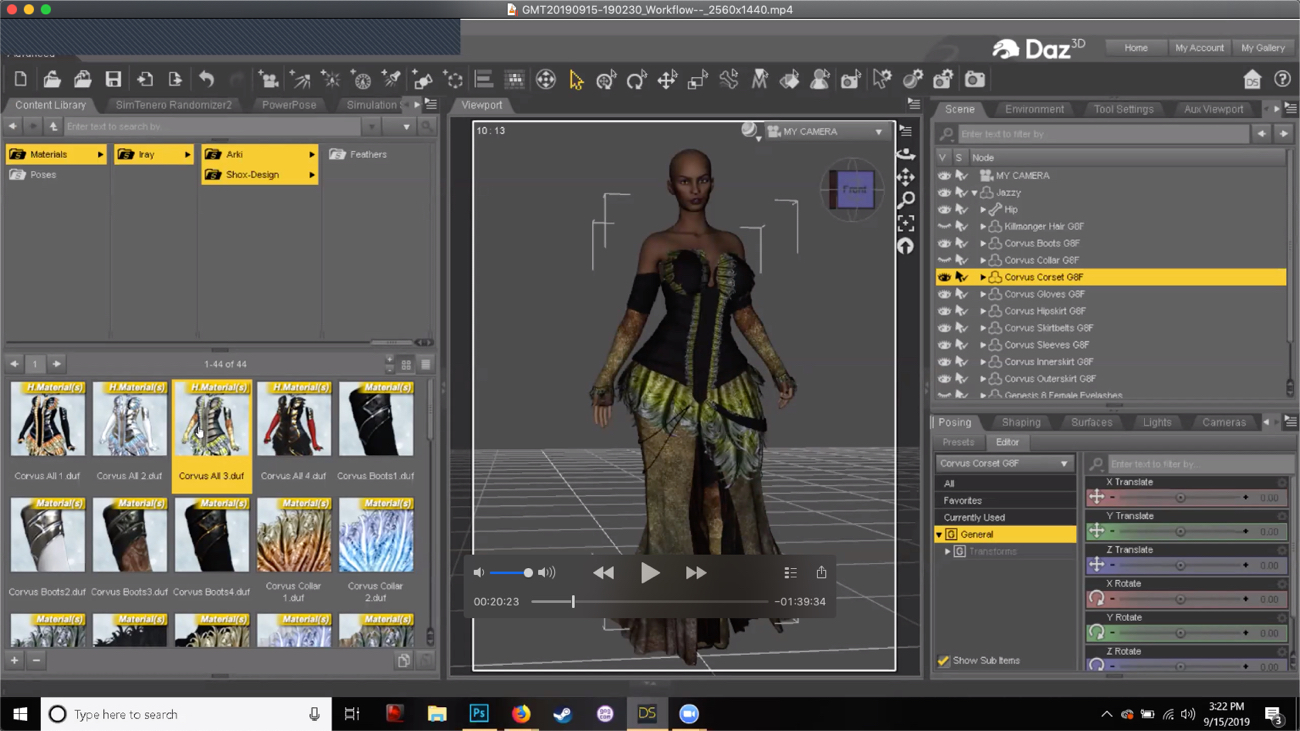Uncheck the Show Sub Items checkbox
Viewport: 1300px width, 731px height.
[943, 661]
